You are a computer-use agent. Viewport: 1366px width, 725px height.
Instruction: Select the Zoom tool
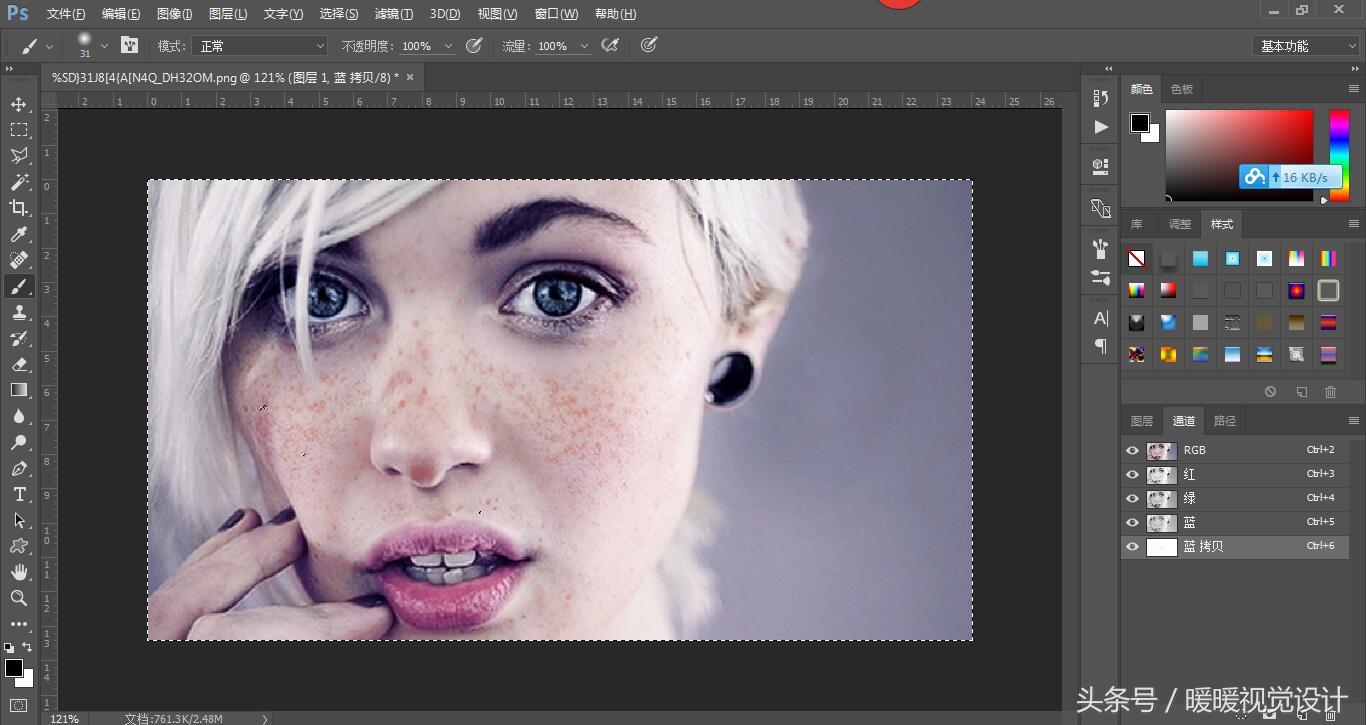pos(19,598)
